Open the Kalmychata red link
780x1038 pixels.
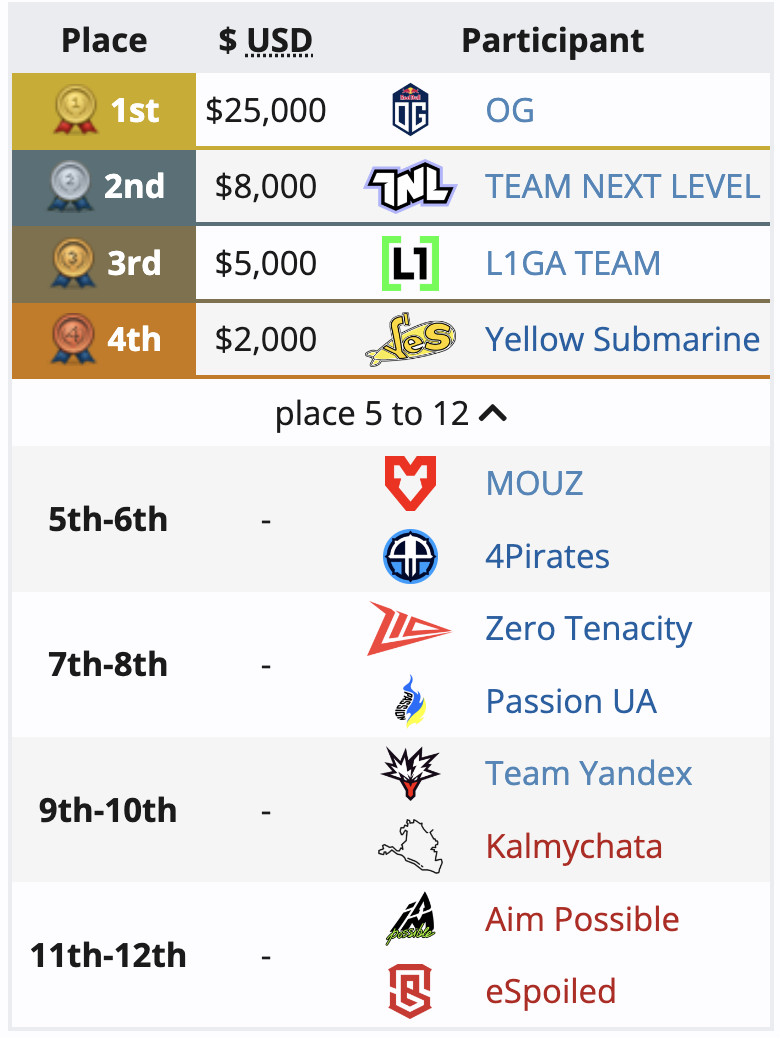[574, 847]
